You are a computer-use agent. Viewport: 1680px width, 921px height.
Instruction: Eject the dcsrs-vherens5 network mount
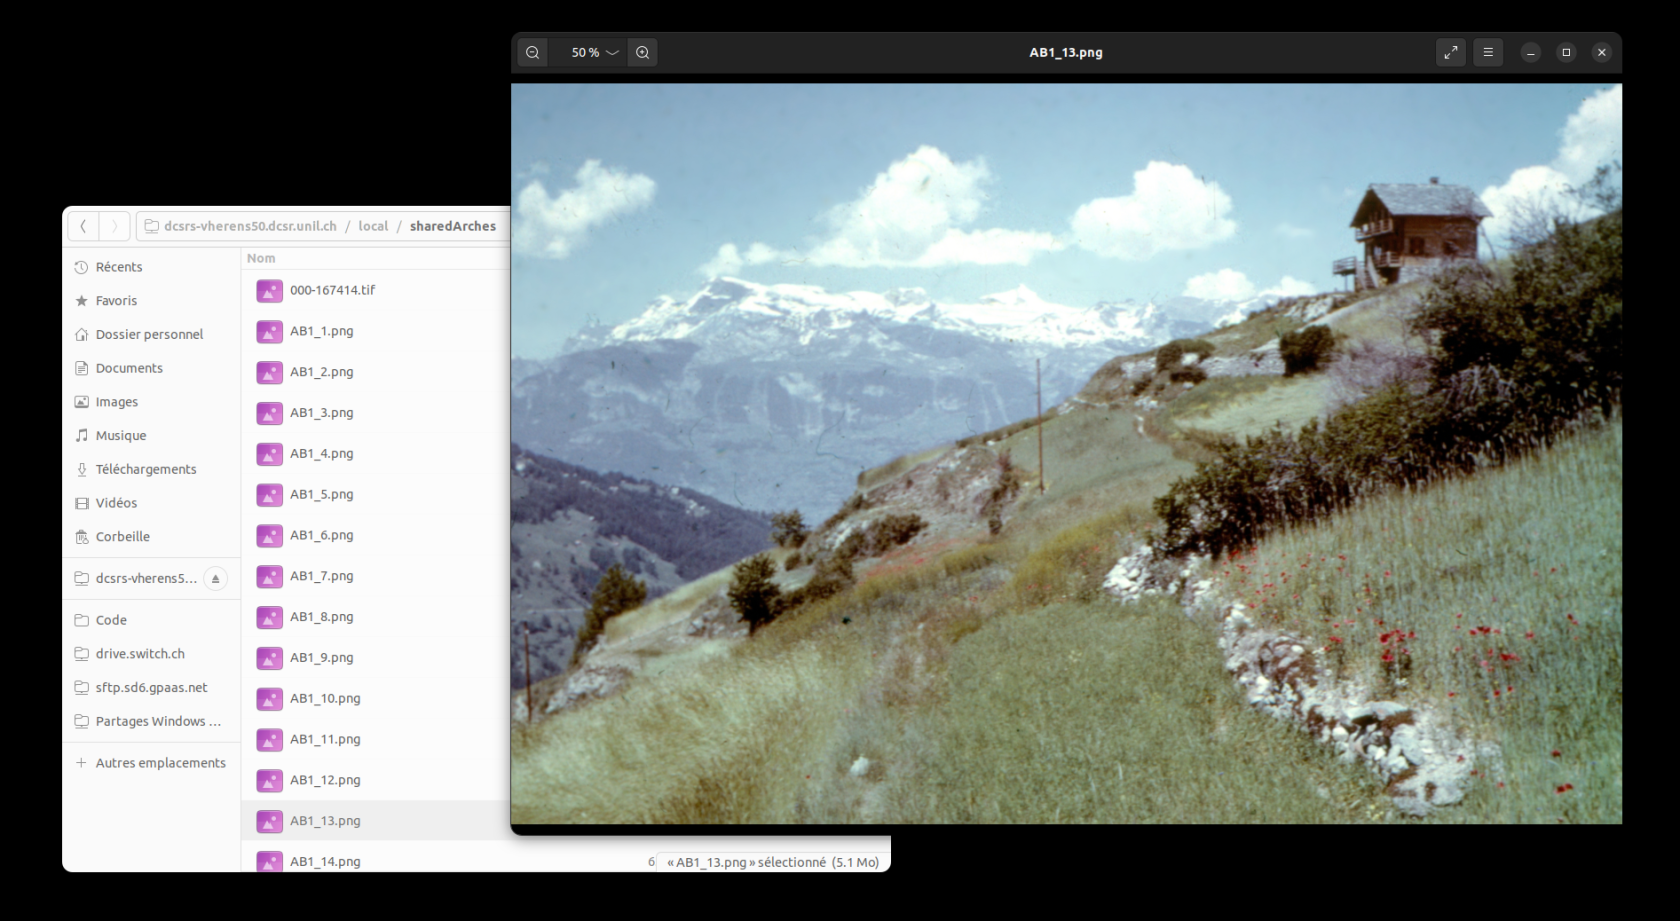215,579
